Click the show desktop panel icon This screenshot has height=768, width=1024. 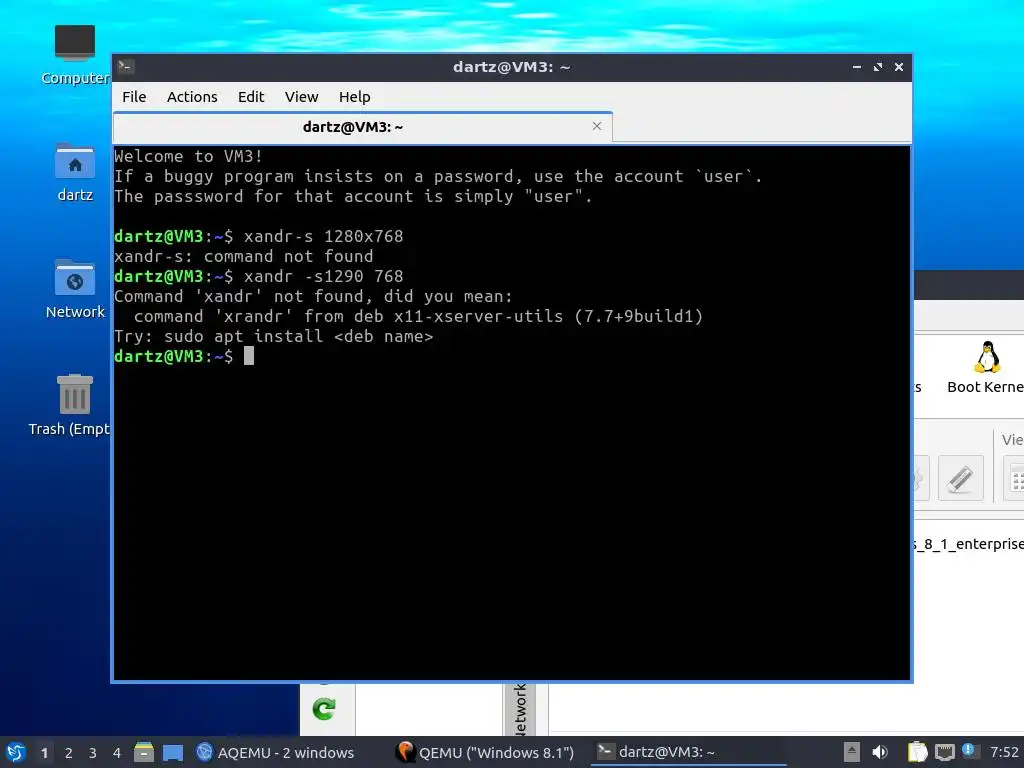tap(173, 753)
